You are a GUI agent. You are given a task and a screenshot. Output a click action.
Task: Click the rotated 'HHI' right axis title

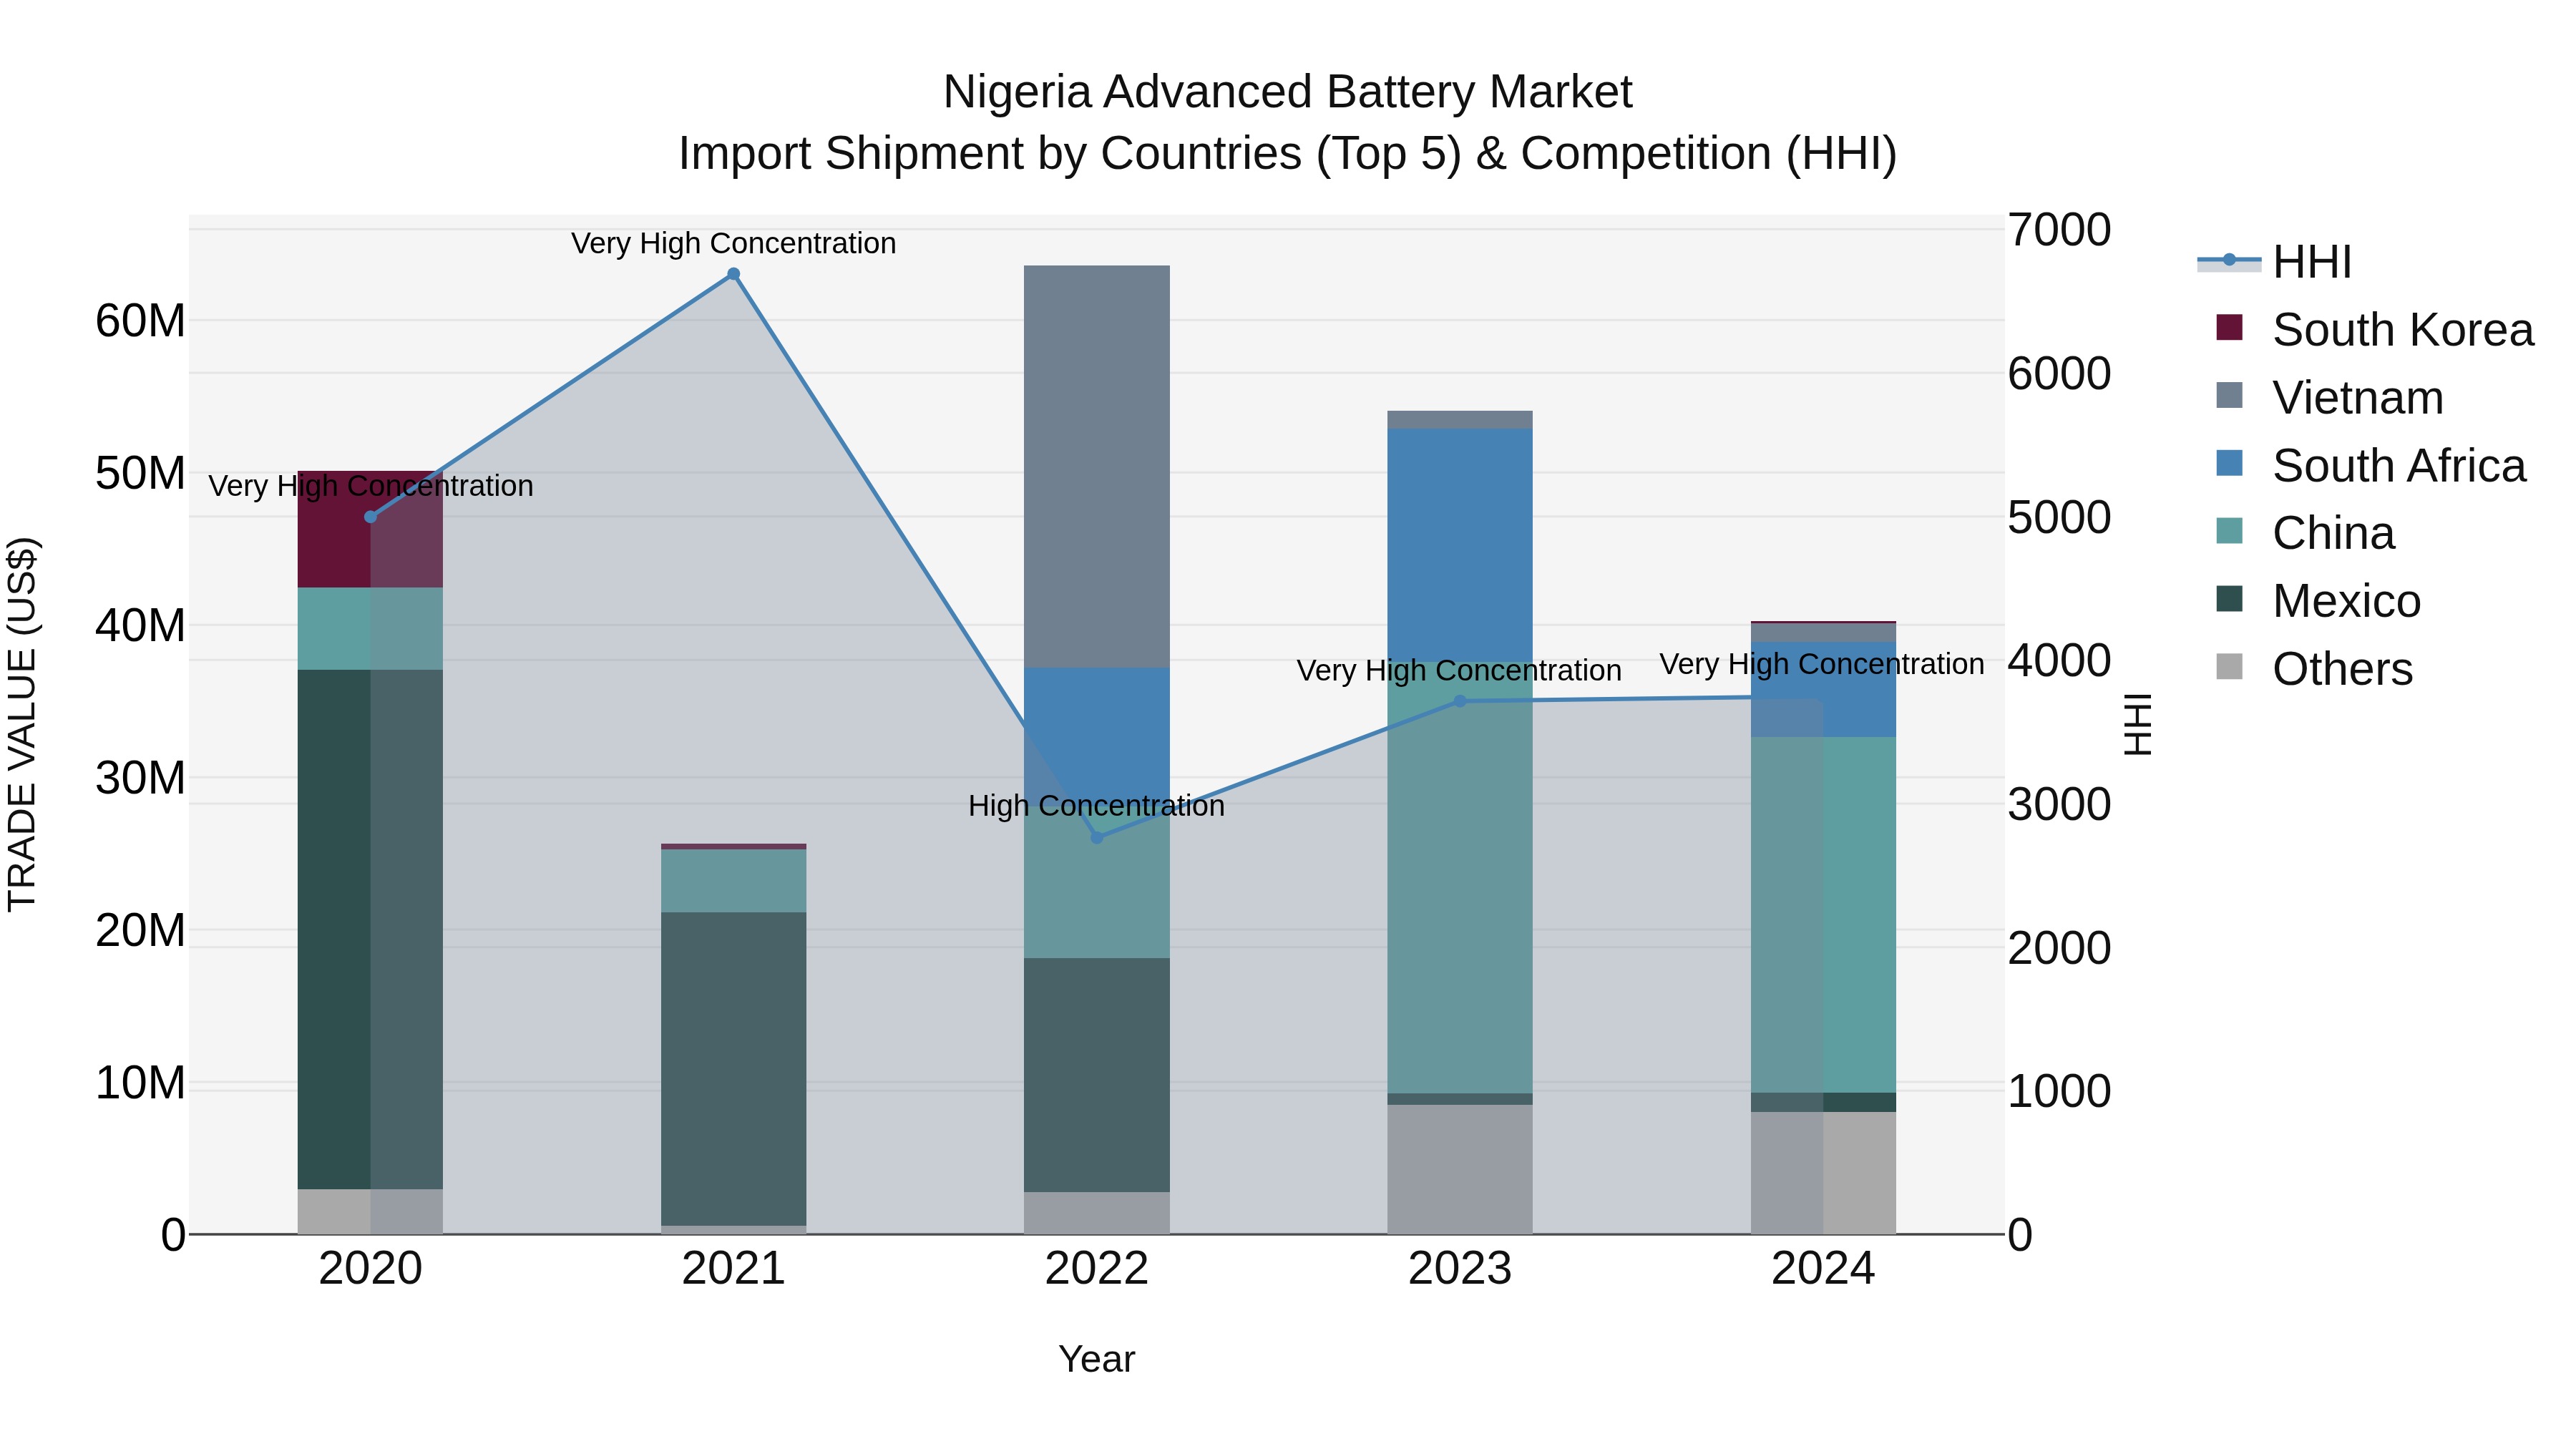pyautogui.click(x=2137, y=724)
